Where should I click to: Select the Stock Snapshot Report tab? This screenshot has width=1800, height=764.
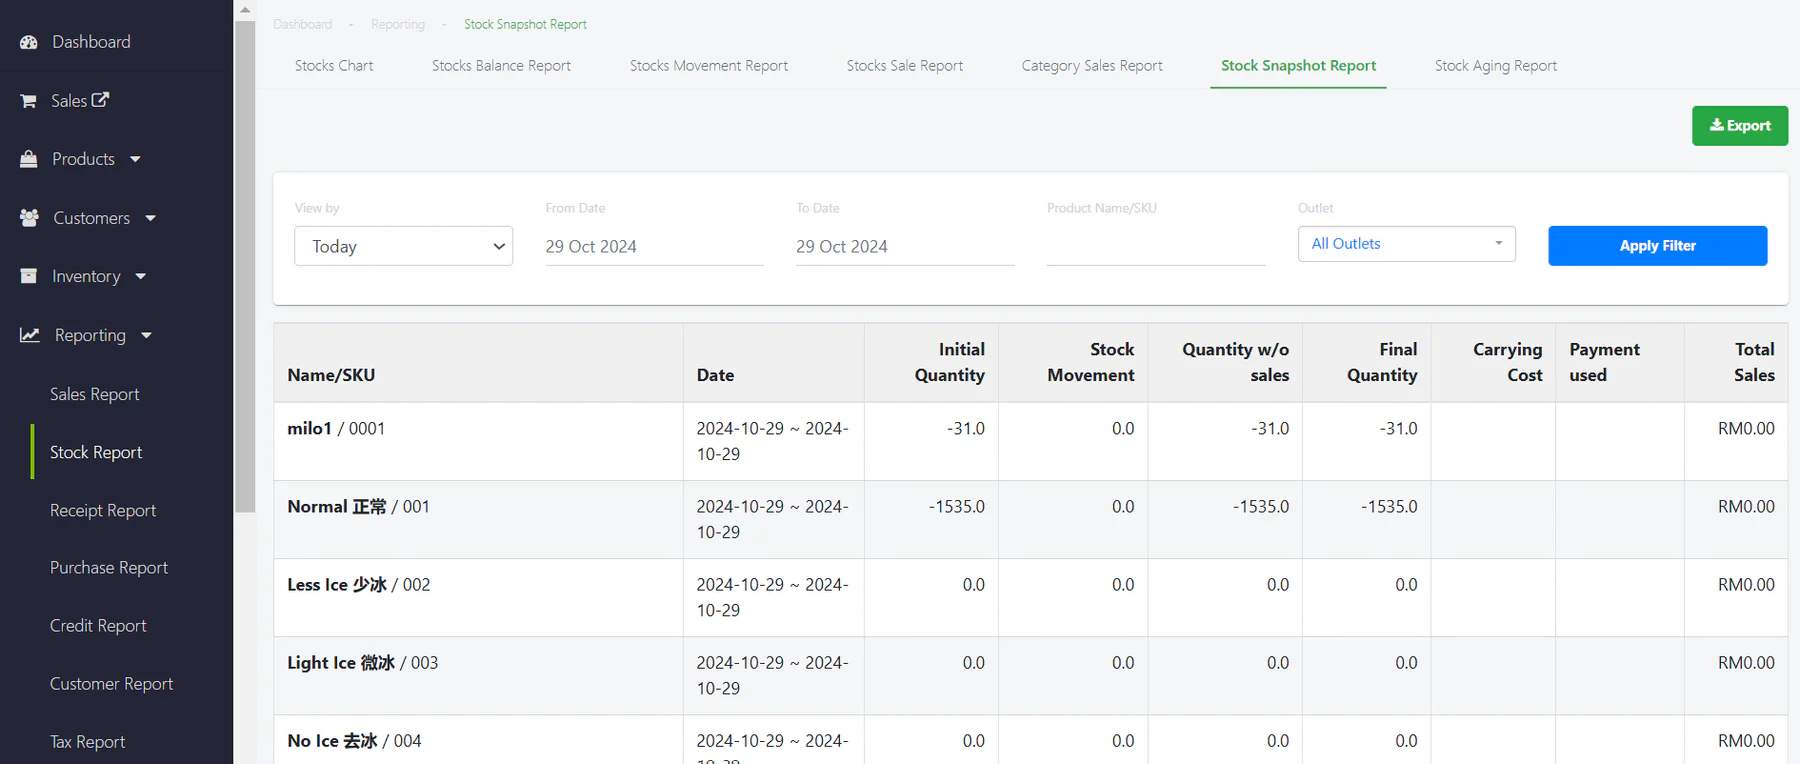click(x=1298, y=66)
